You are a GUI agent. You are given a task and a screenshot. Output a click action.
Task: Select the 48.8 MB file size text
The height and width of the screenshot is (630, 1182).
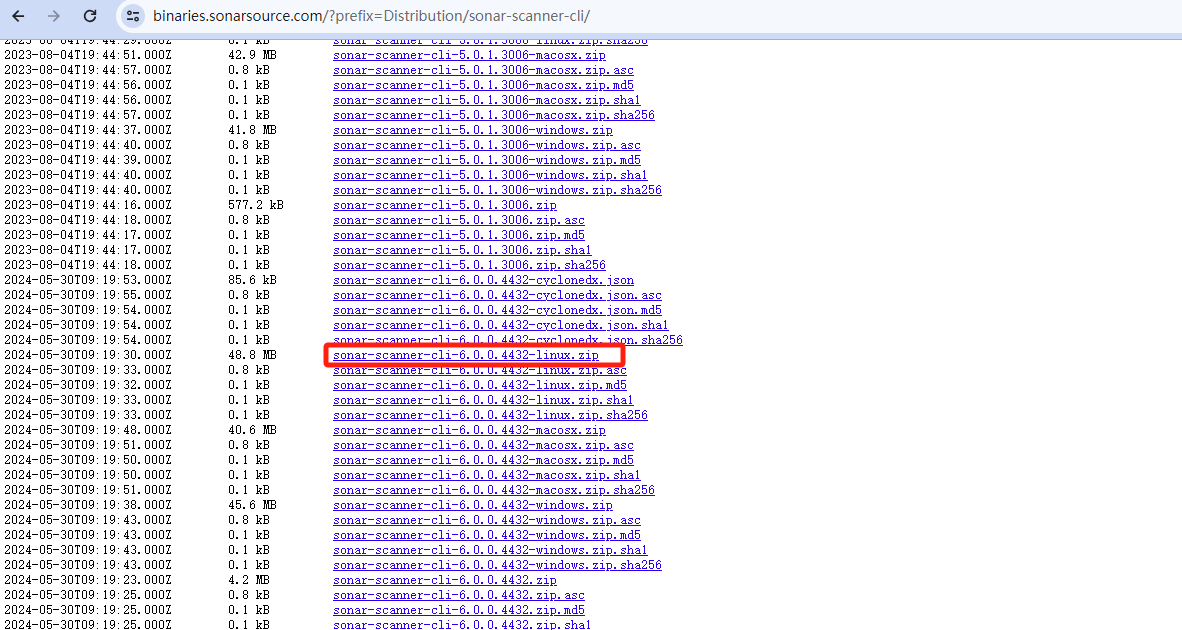253,355
